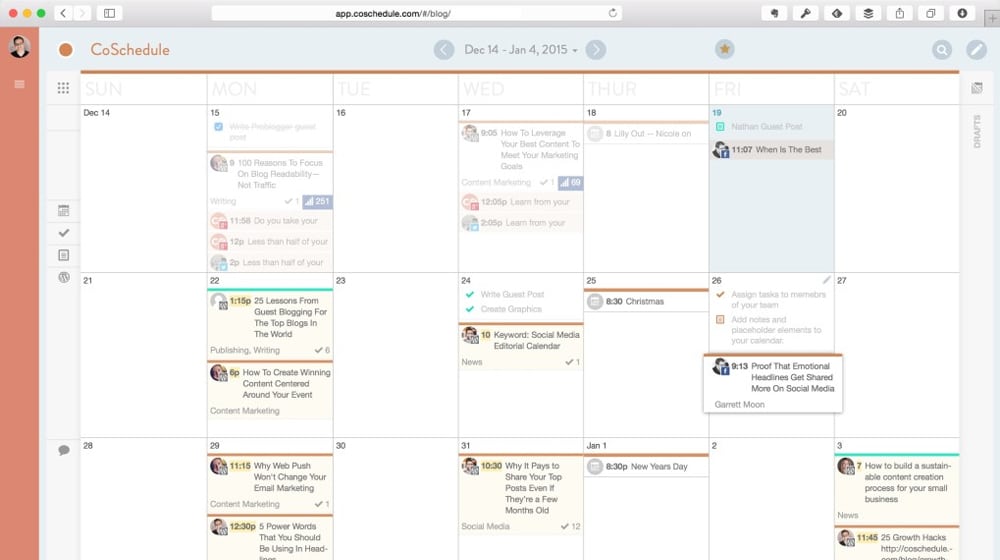Open 2p Less than half of your message
Viewport: 1000px width, 560px height.
pyautogui.click(x=270, y=262)
